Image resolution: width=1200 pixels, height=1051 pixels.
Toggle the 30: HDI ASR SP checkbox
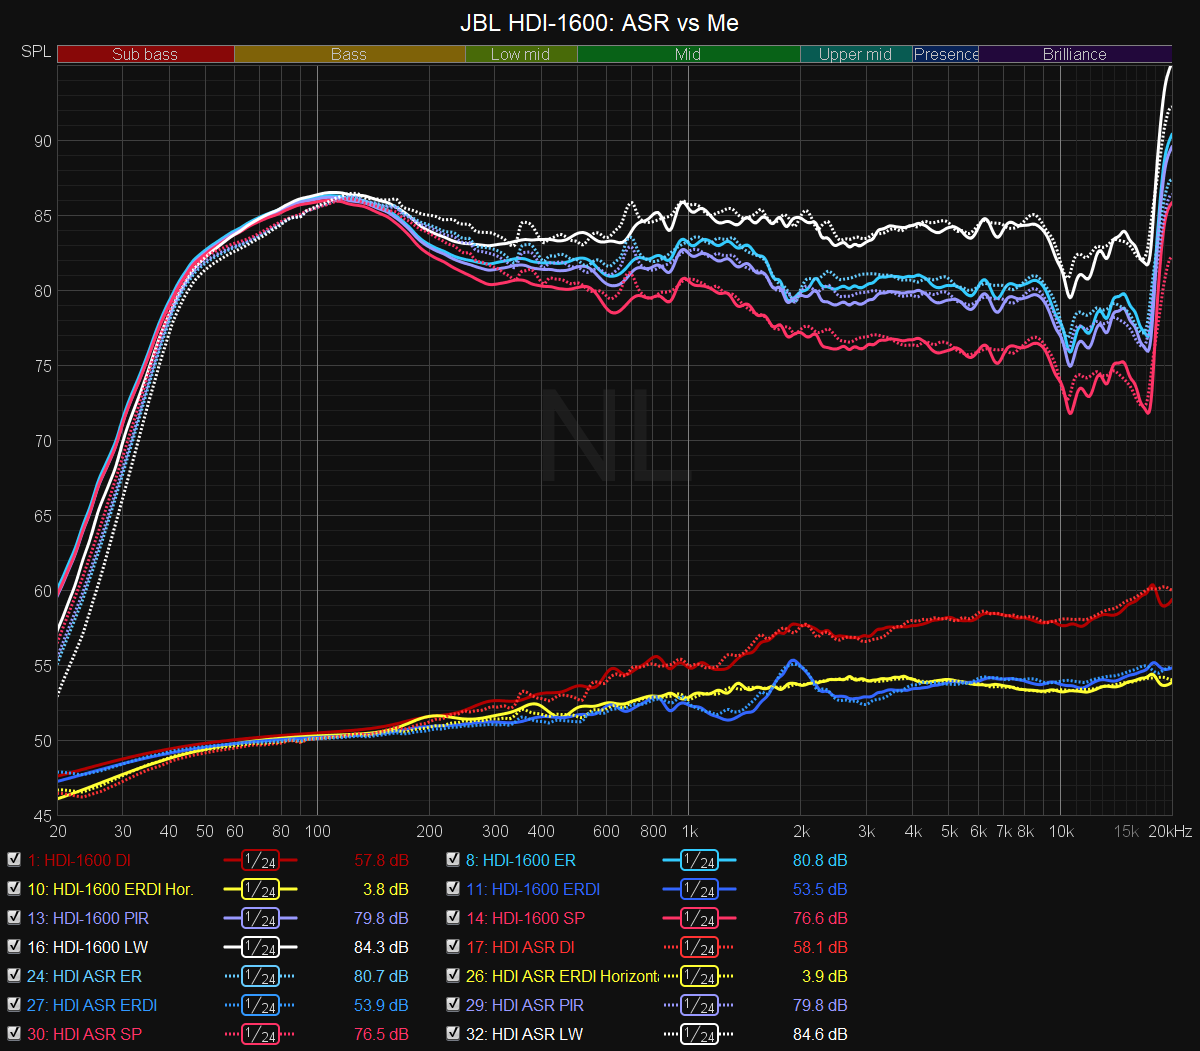[14, 1034]
